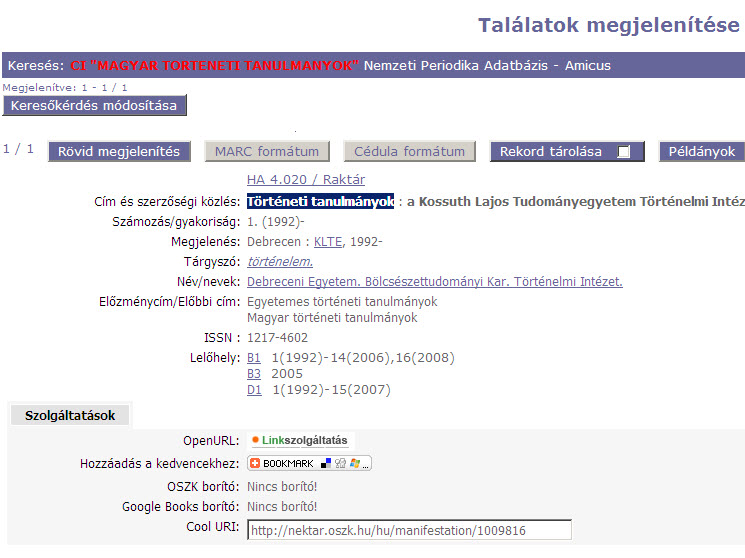Click the highlighted Történeti tanulmányok title

(x=320, y=201)
